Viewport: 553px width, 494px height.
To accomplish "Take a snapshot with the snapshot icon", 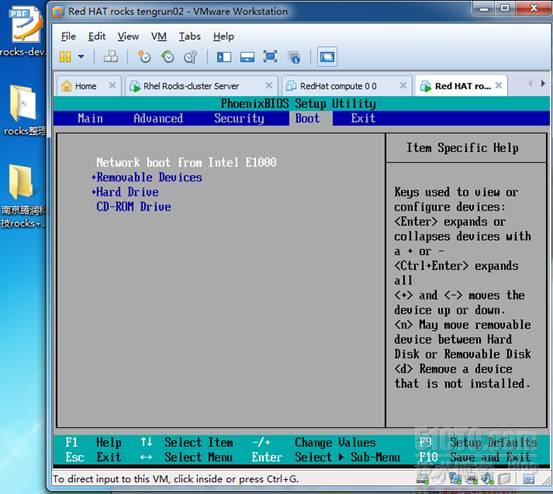I will 144,56.
